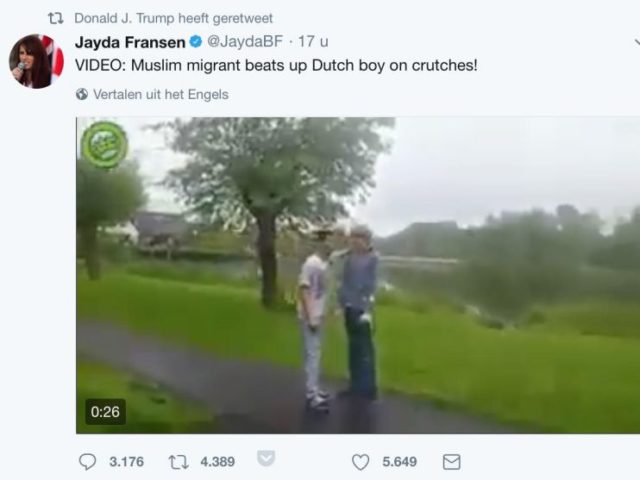
Task: Click Vertalen uit het Engels link
Action: (161, 94)
